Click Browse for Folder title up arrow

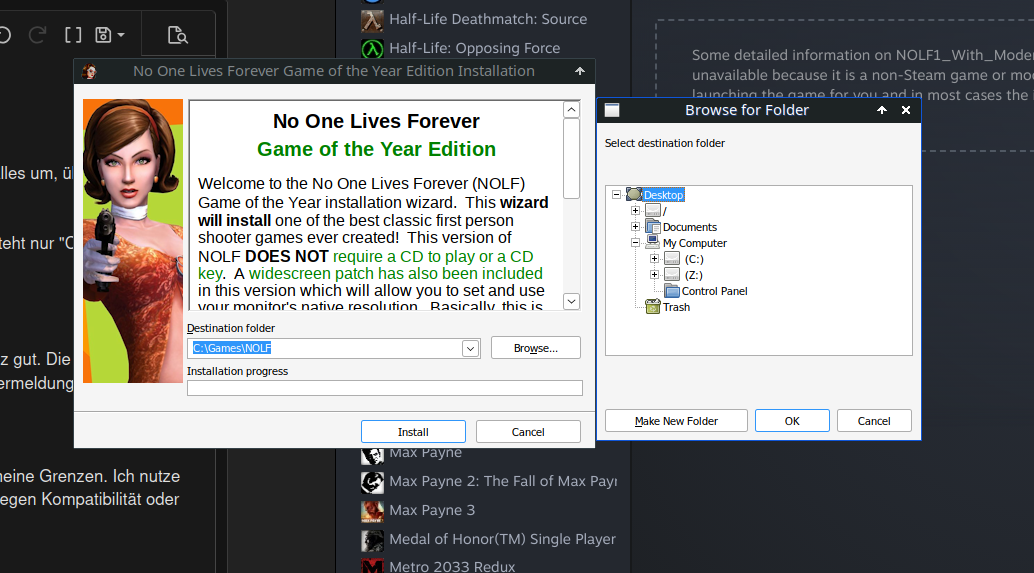tap(882, 110)
